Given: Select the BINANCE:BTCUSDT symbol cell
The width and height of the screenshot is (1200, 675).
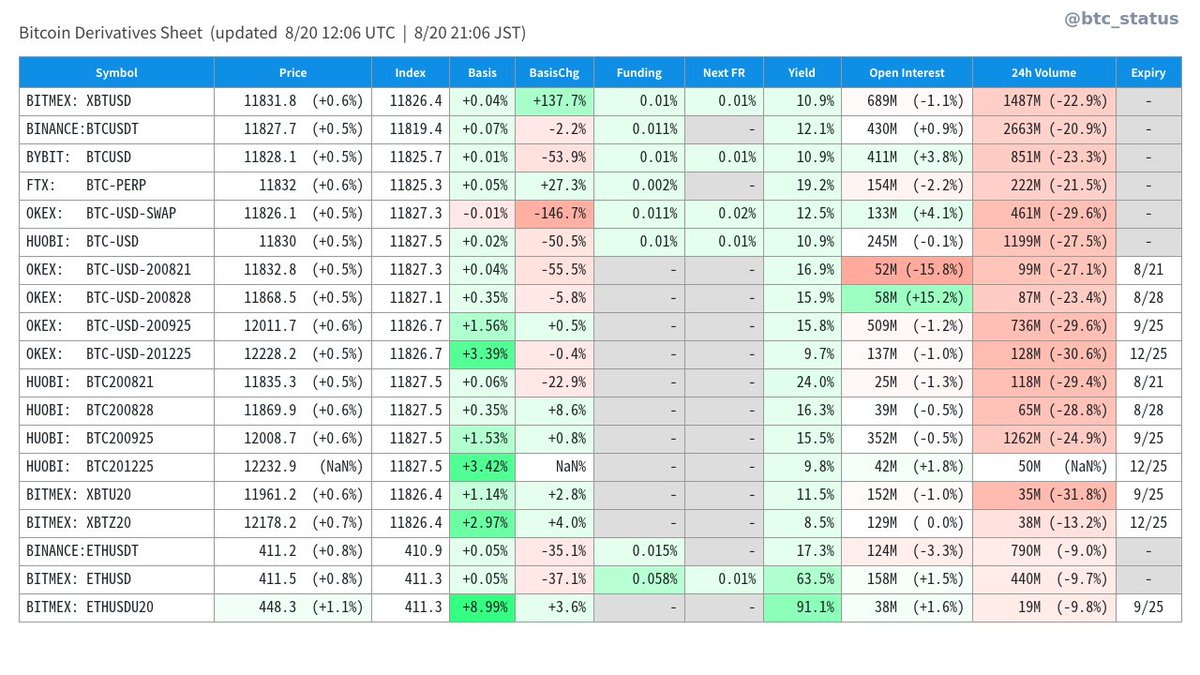Looking at the screenshot, I should pos(117,129).
